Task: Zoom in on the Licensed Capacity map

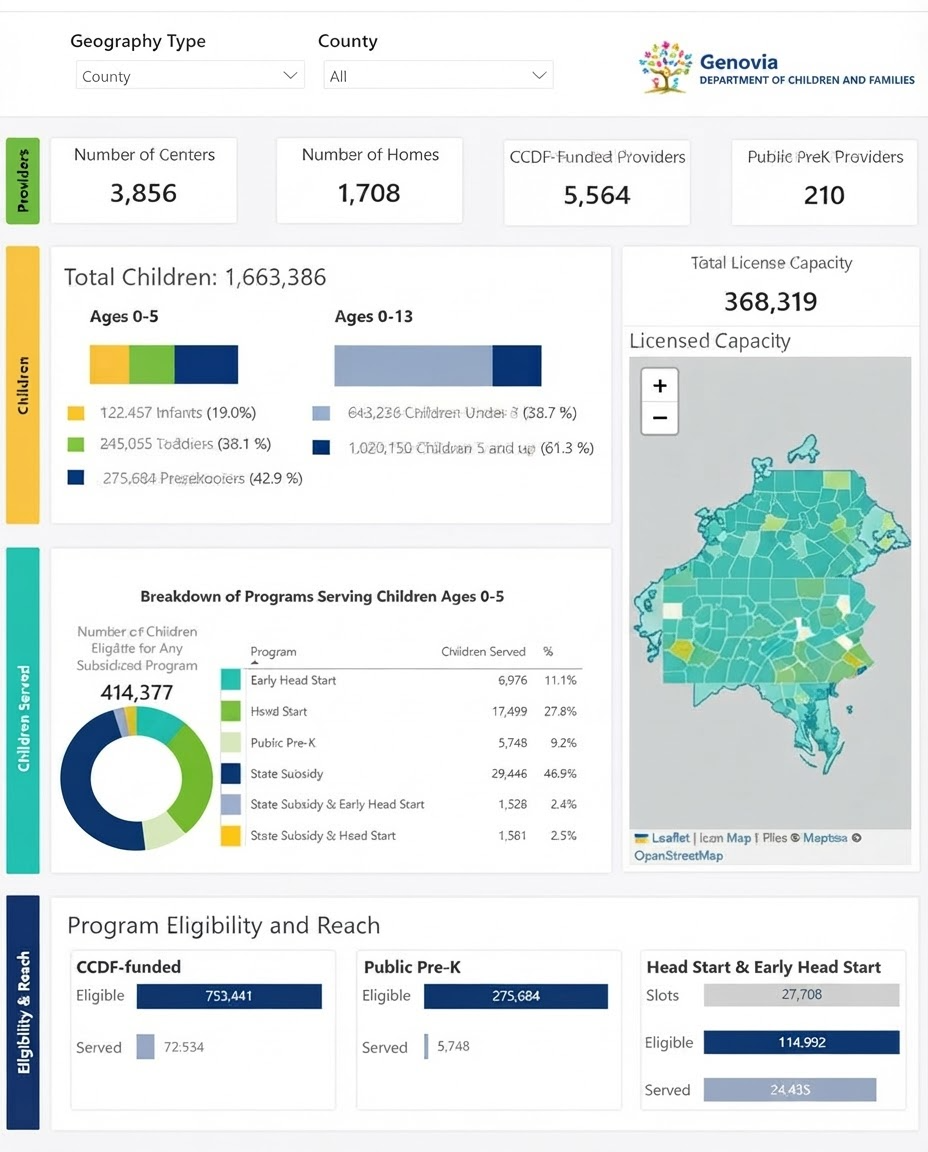Action: [x=660, y=386]
